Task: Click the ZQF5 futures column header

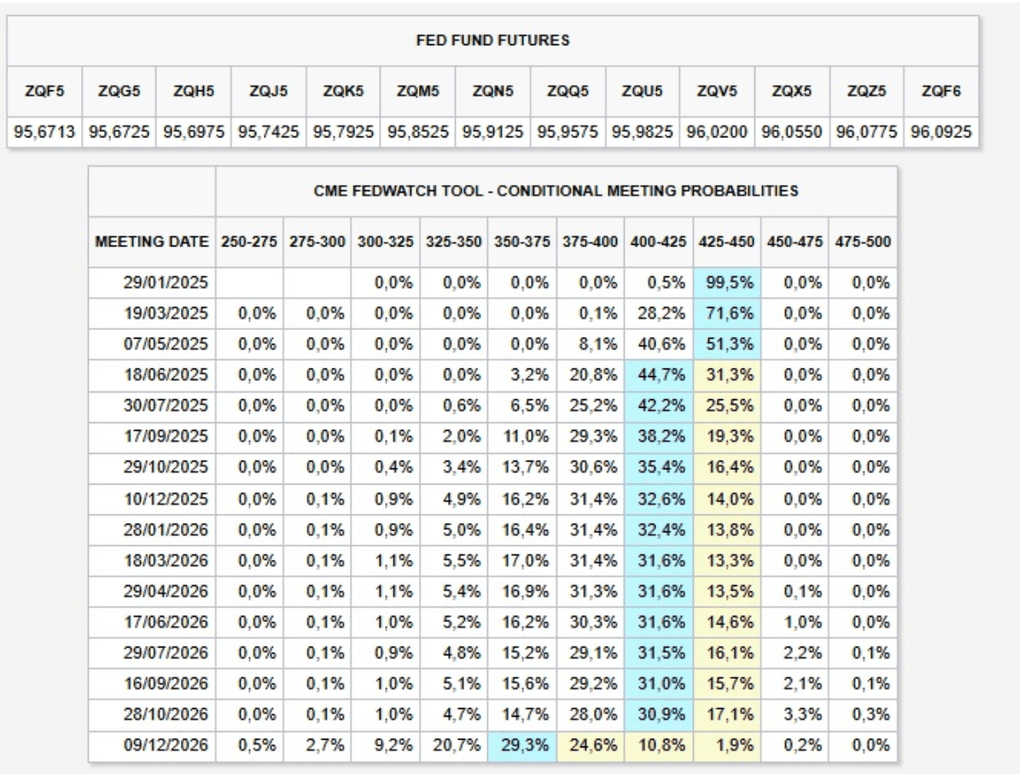Action: [45, 91]
